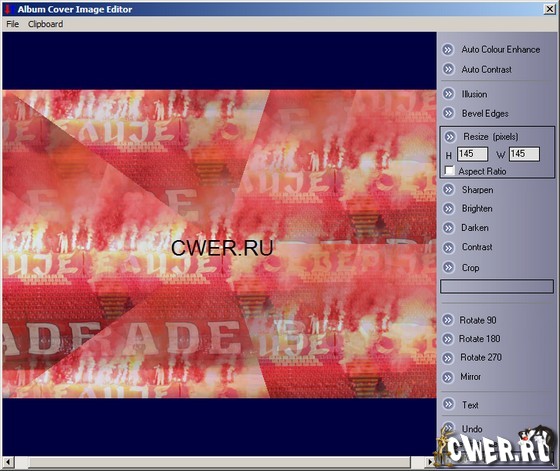Click the Text tool arrow icon
This screenshot has height=471, width=560.
[x=448, y=404]
